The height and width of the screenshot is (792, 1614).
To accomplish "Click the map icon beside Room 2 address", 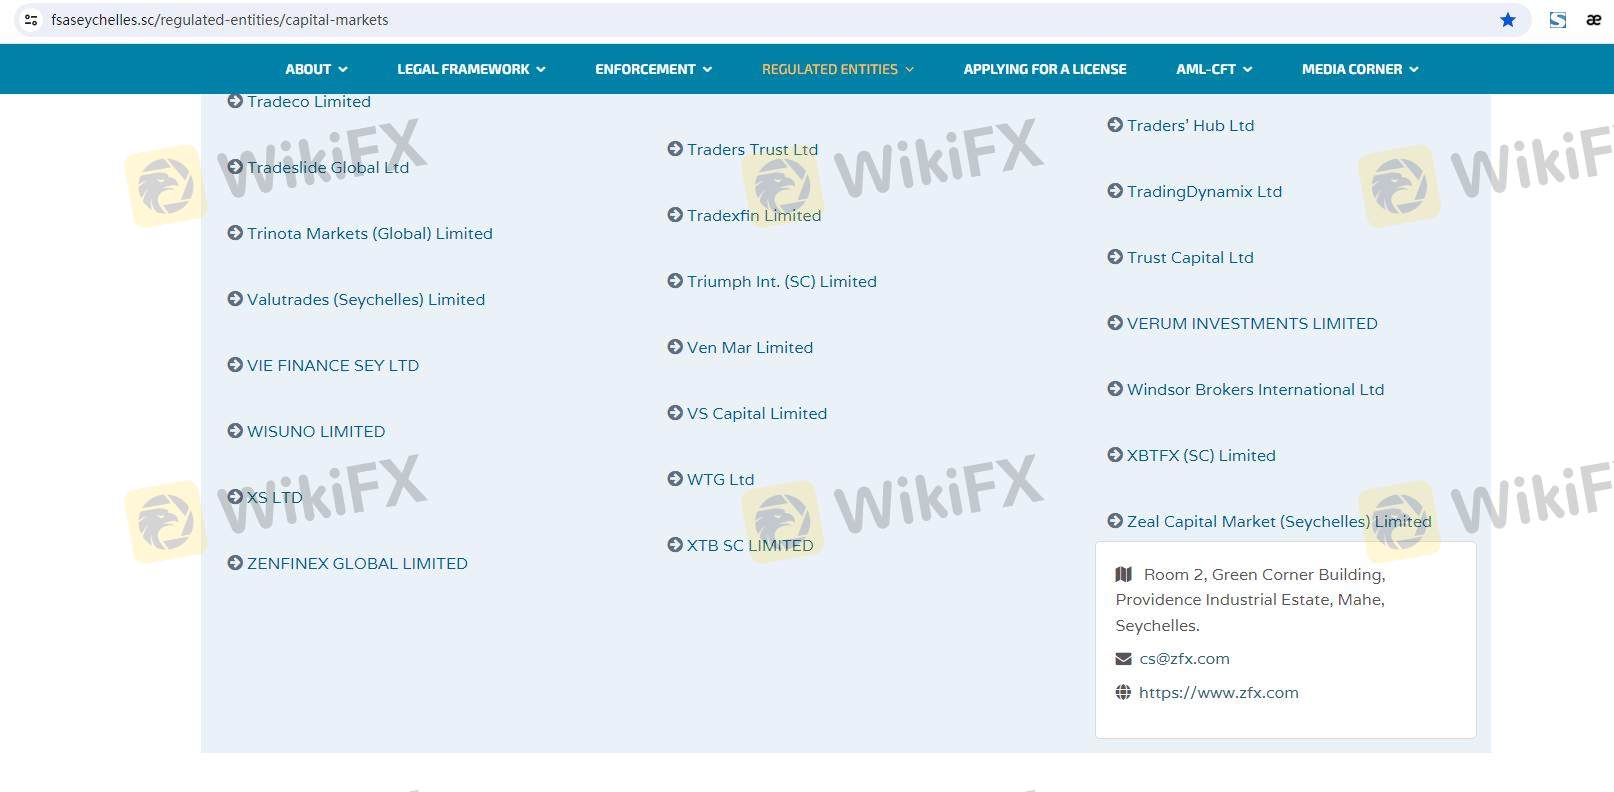I will tap(1124, 575).
